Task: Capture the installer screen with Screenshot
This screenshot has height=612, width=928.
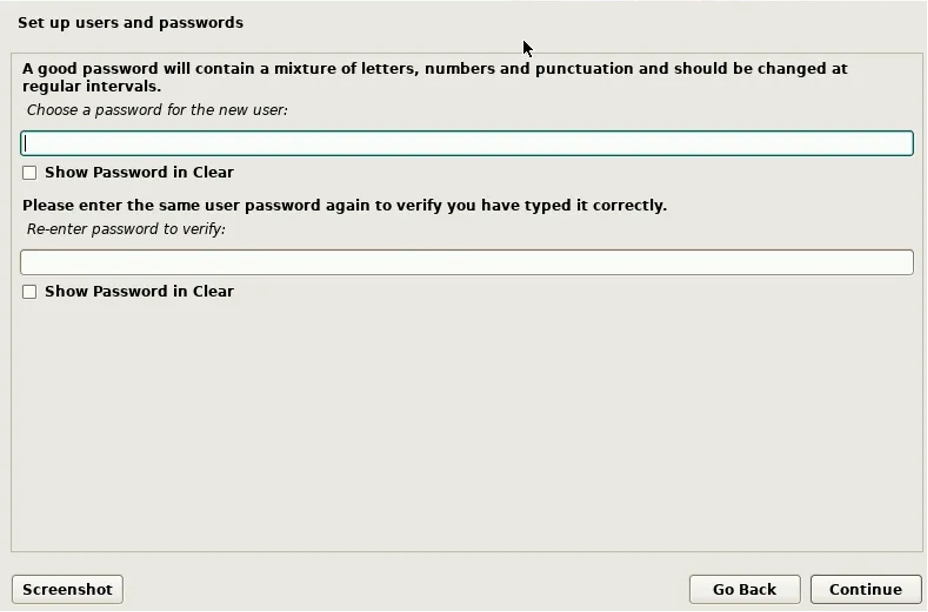Action: tap(67, 589)
